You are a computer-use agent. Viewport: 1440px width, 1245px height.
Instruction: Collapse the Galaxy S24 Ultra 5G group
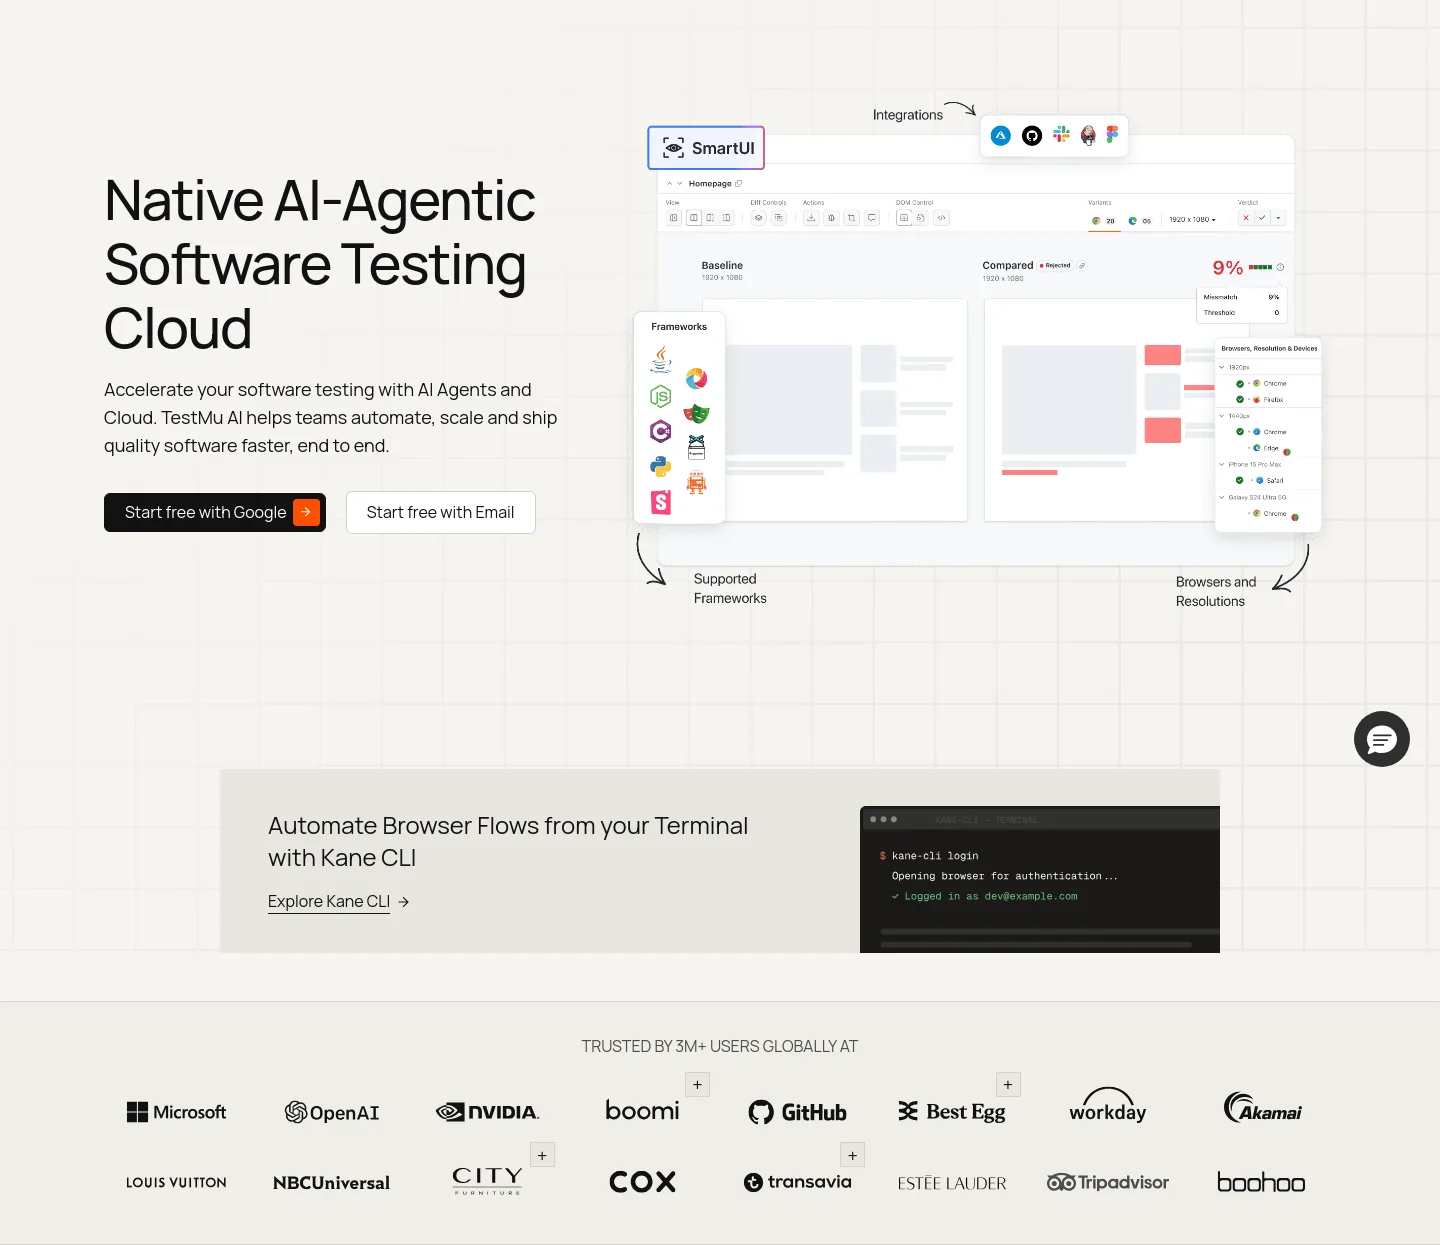click(x=1222, y=497)
